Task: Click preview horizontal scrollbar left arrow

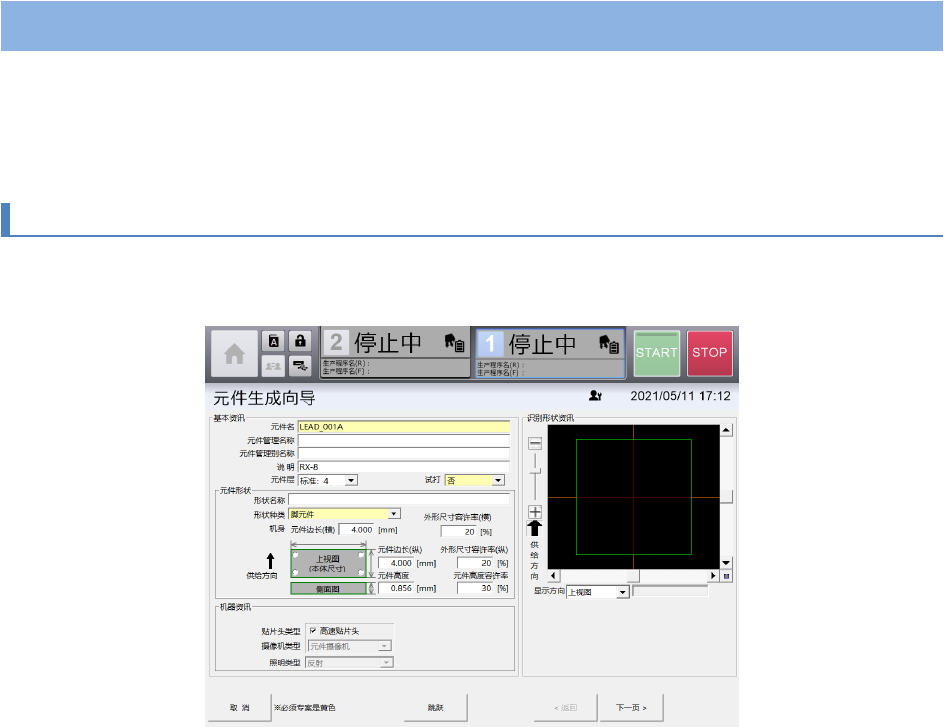Action: 553,575
